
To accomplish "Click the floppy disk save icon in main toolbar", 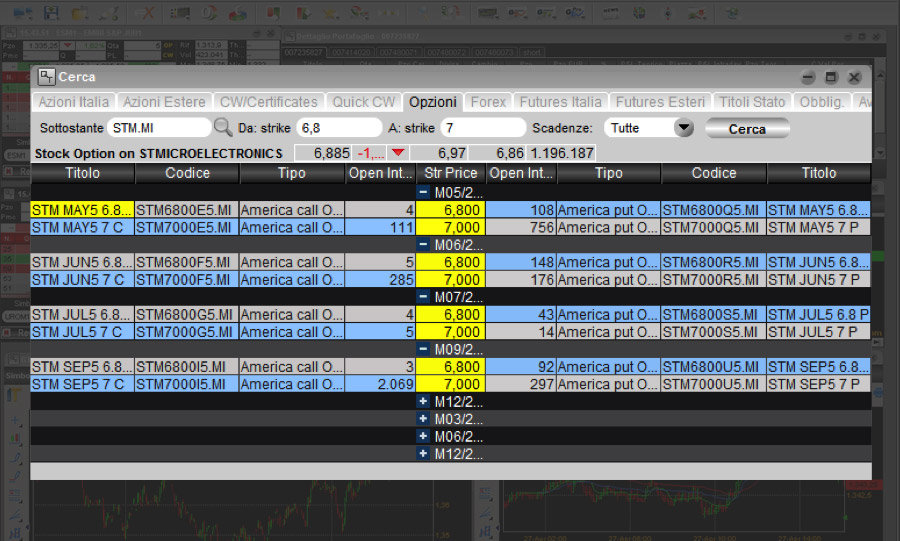I will tap(52, 12).
